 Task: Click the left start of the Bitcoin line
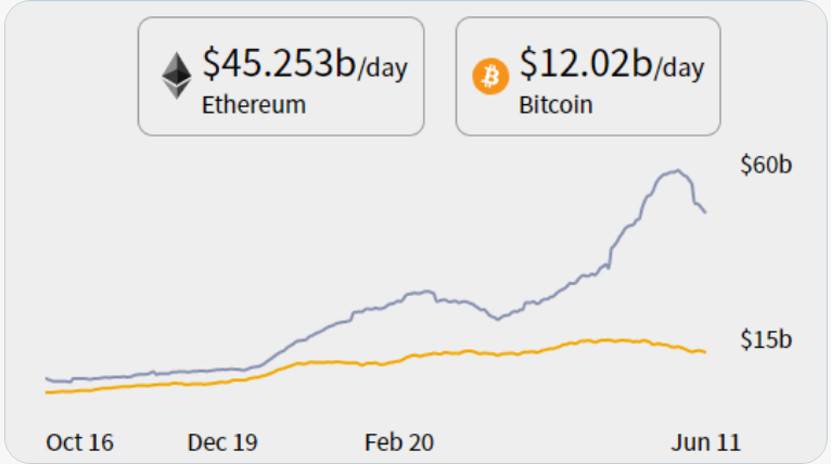tap(48, 392)
